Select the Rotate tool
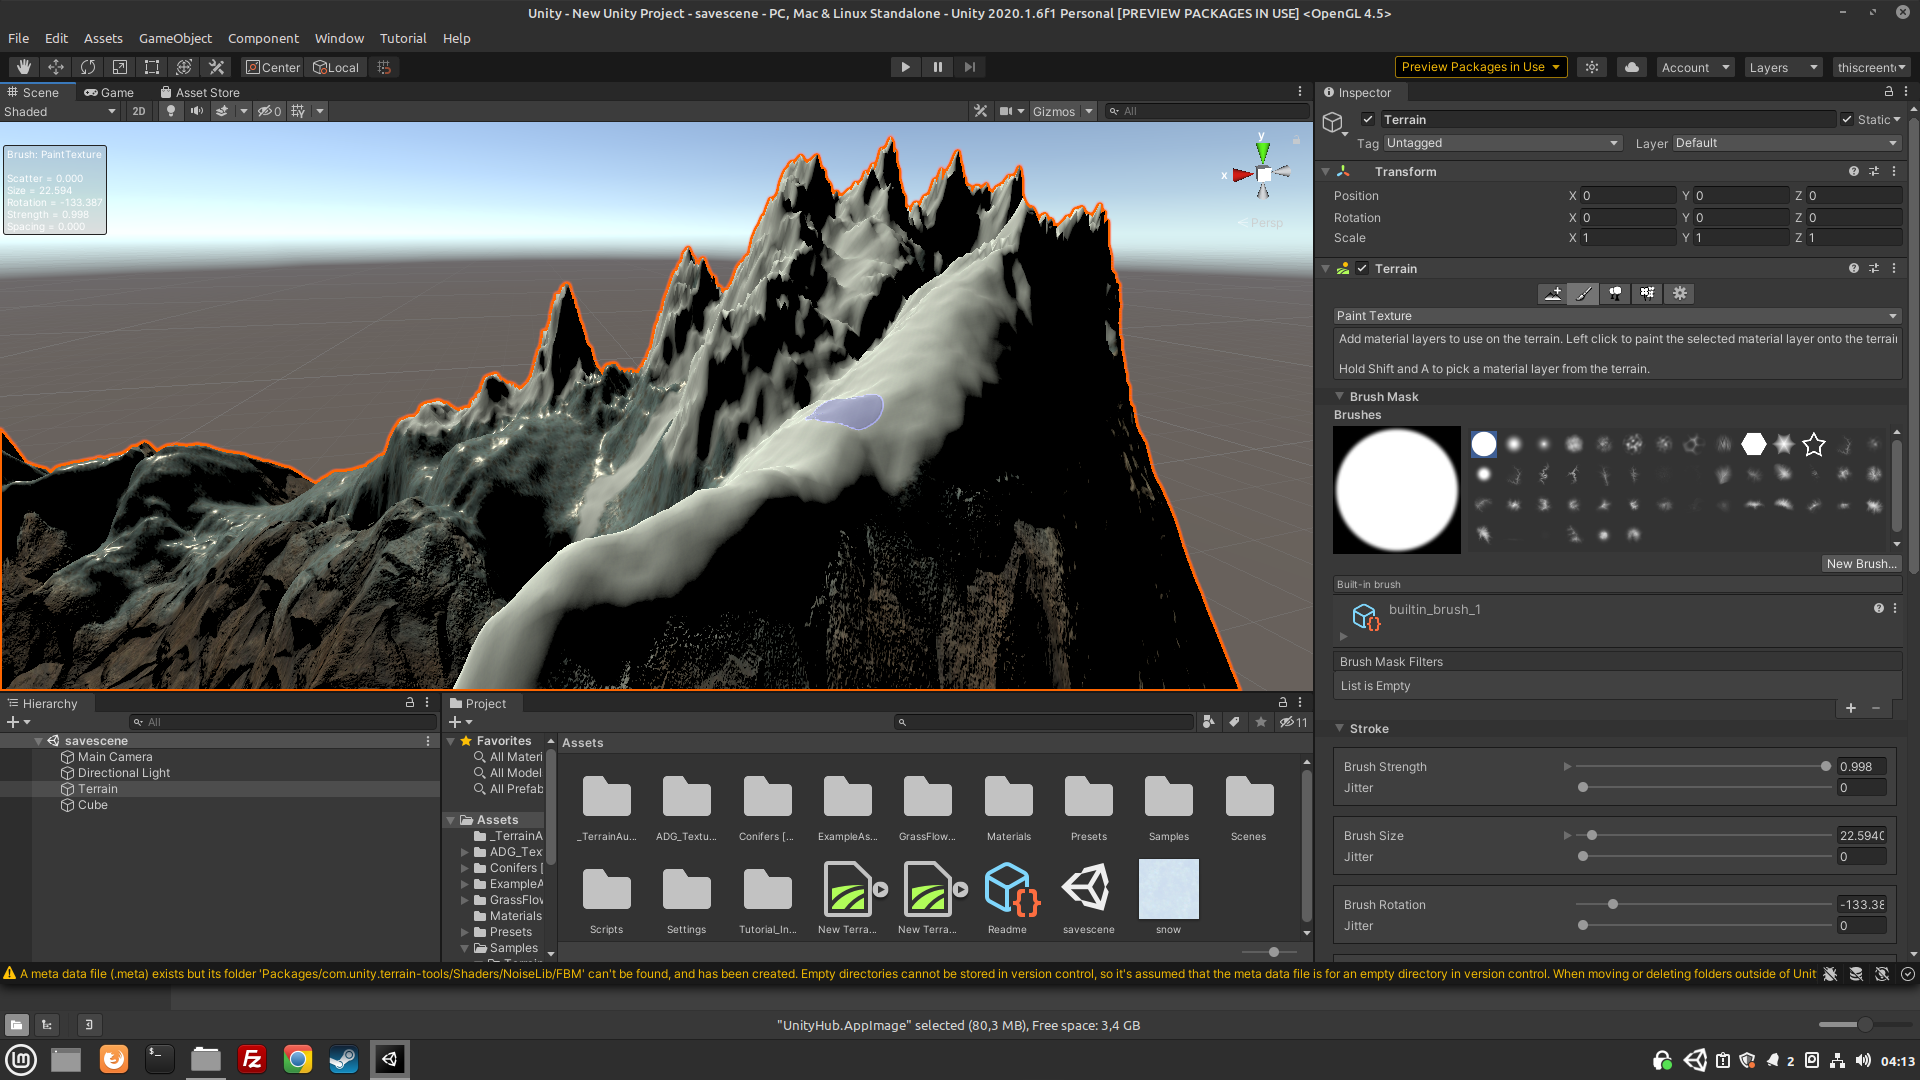The height and width of the screenshot is (1080, 1920). pyautogui.click(x=88, y=67)
